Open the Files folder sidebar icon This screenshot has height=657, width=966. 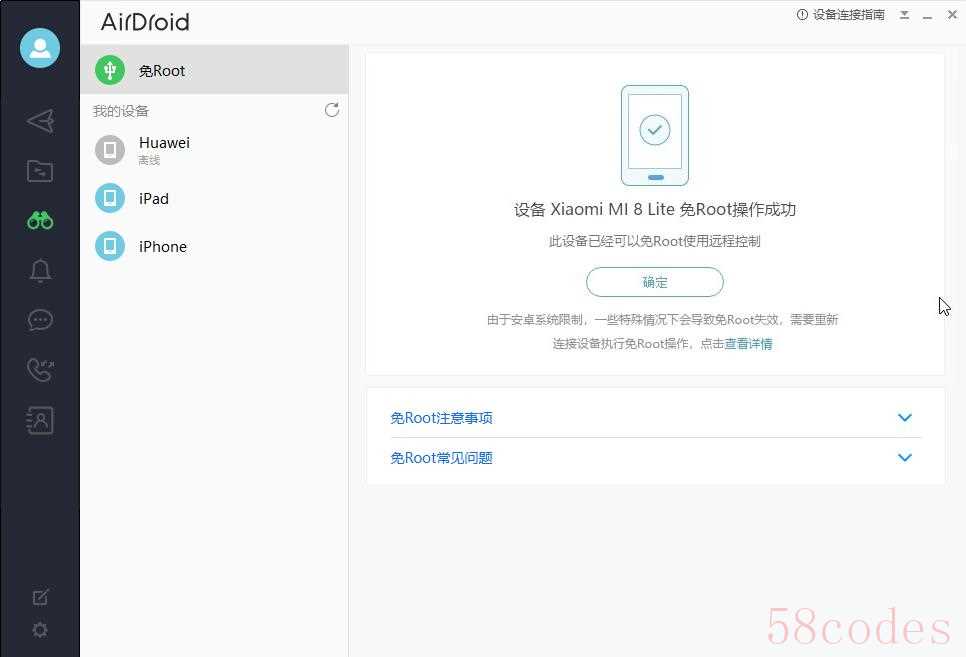[40, 171]
